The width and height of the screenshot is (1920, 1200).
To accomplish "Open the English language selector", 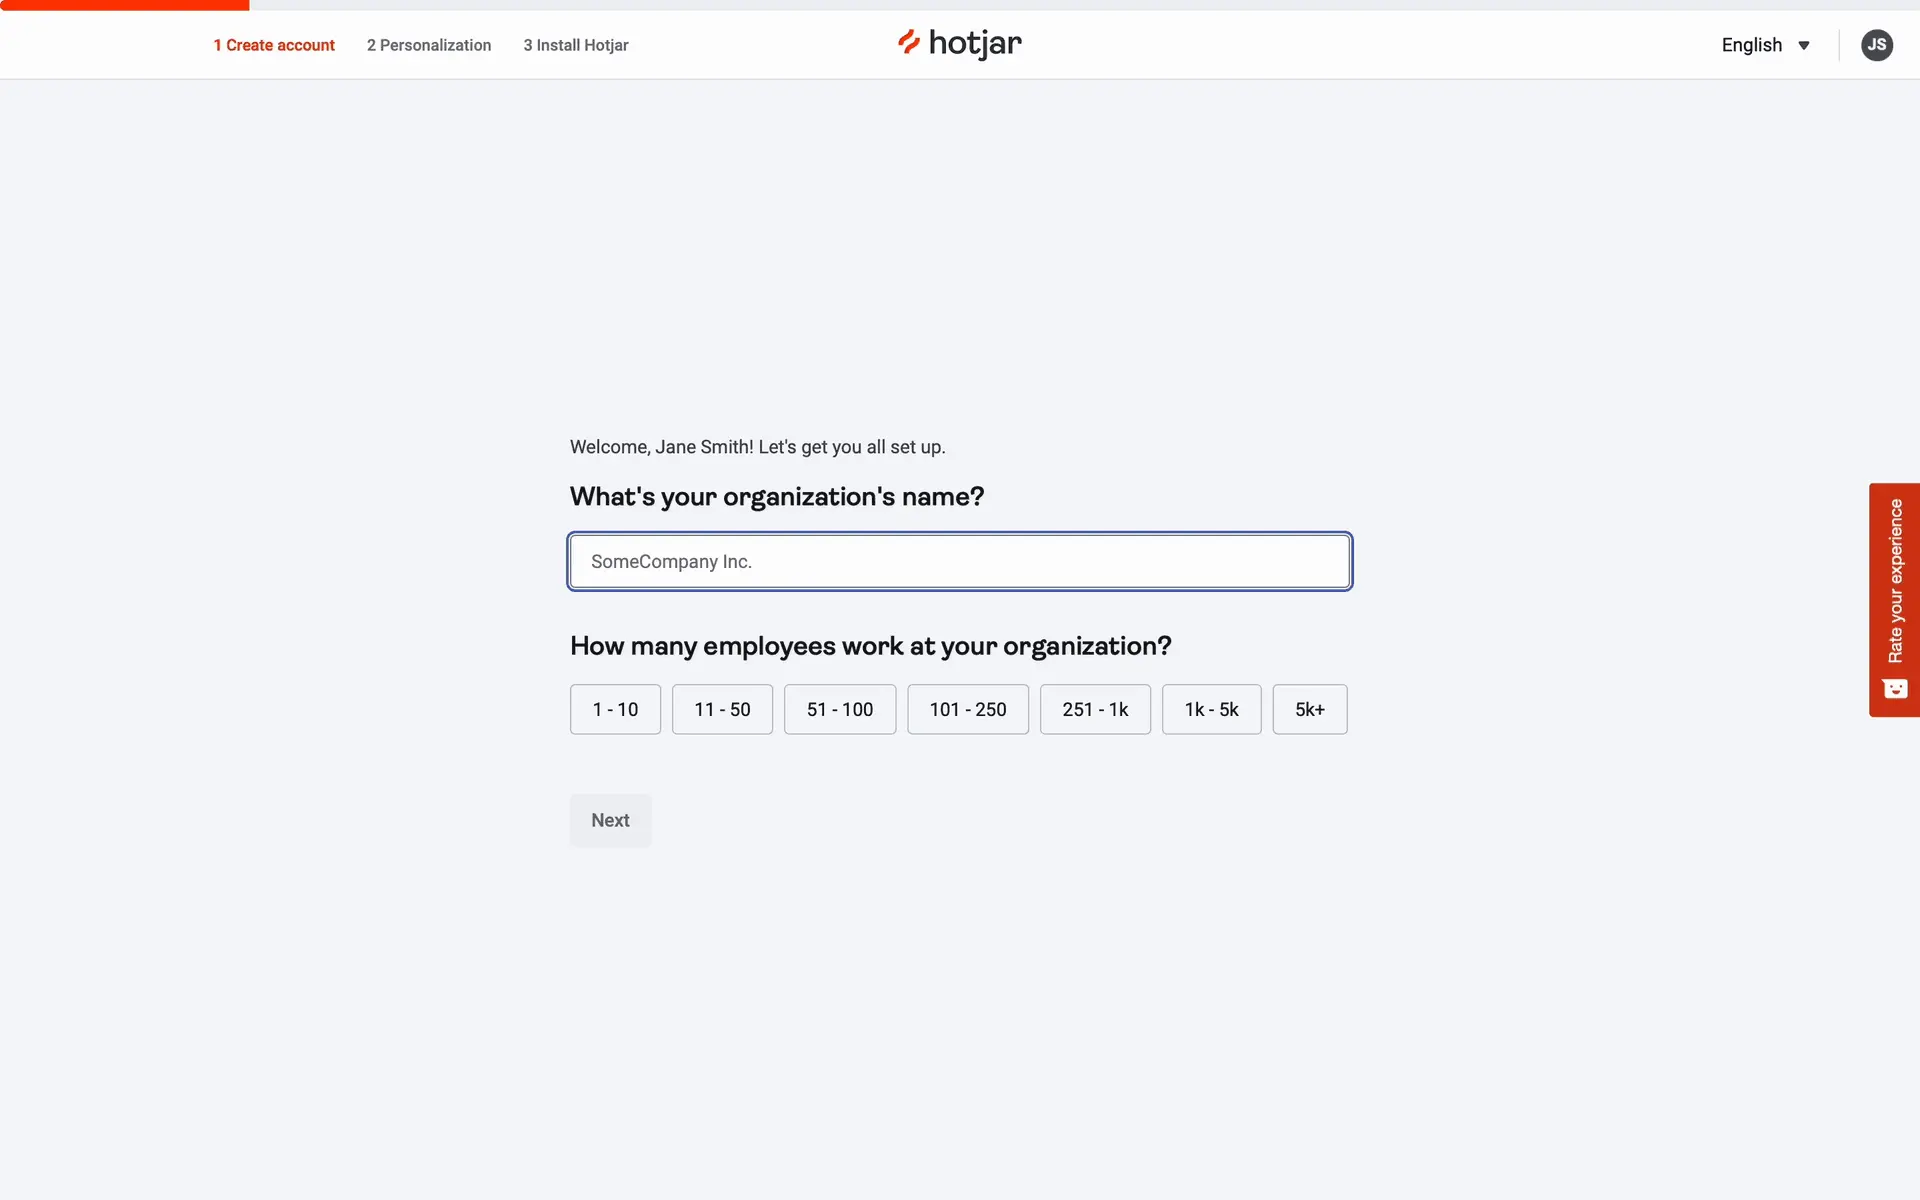I will [x=1752, y=45].
